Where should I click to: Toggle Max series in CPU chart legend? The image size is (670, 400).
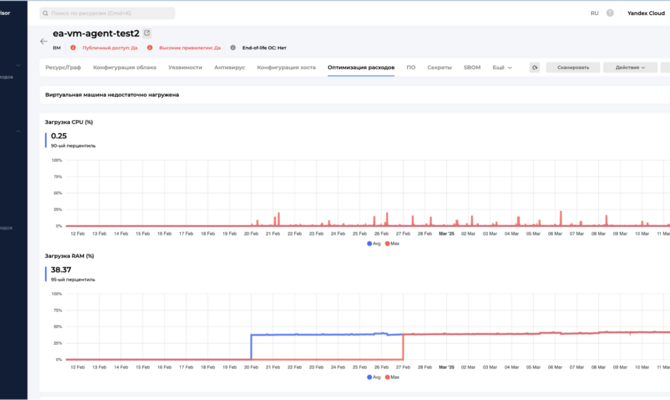pyautogui.click(x=392, y=244)
